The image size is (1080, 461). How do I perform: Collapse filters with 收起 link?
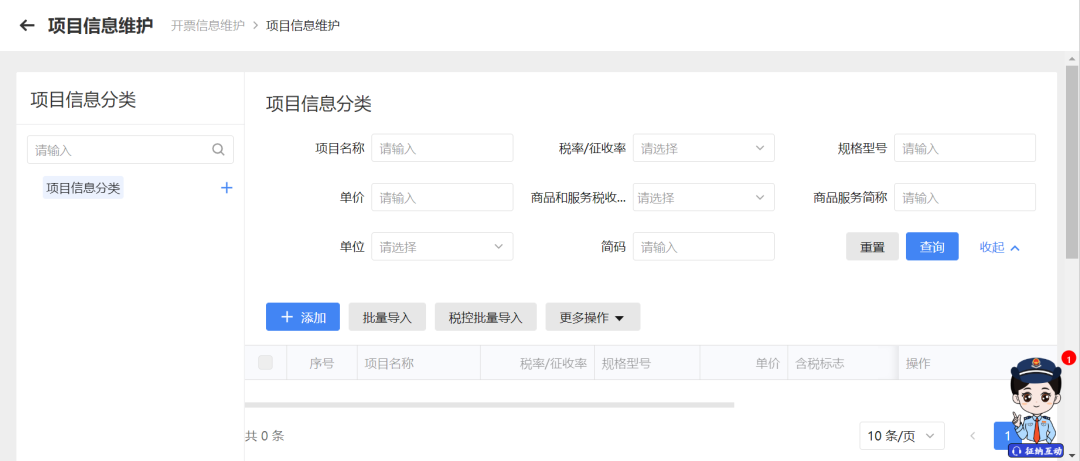tap(999, 247)
